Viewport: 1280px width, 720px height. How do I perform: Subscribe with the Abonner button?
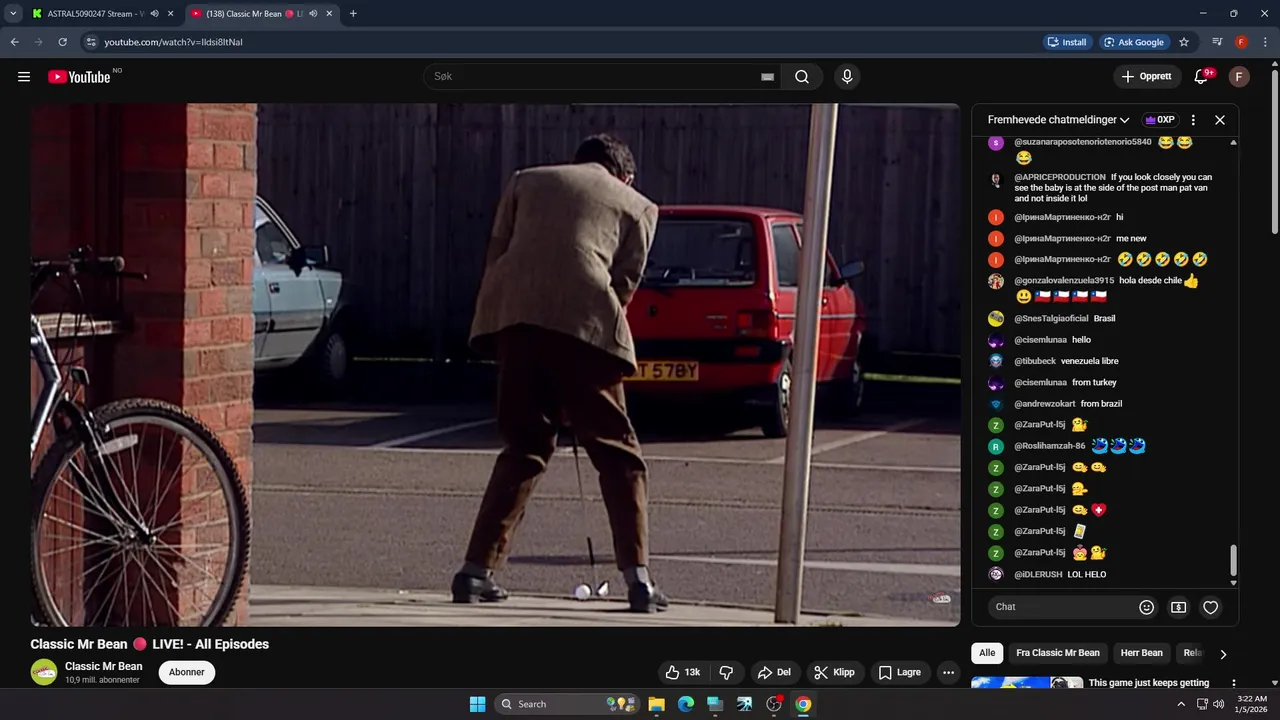point(187,672)
